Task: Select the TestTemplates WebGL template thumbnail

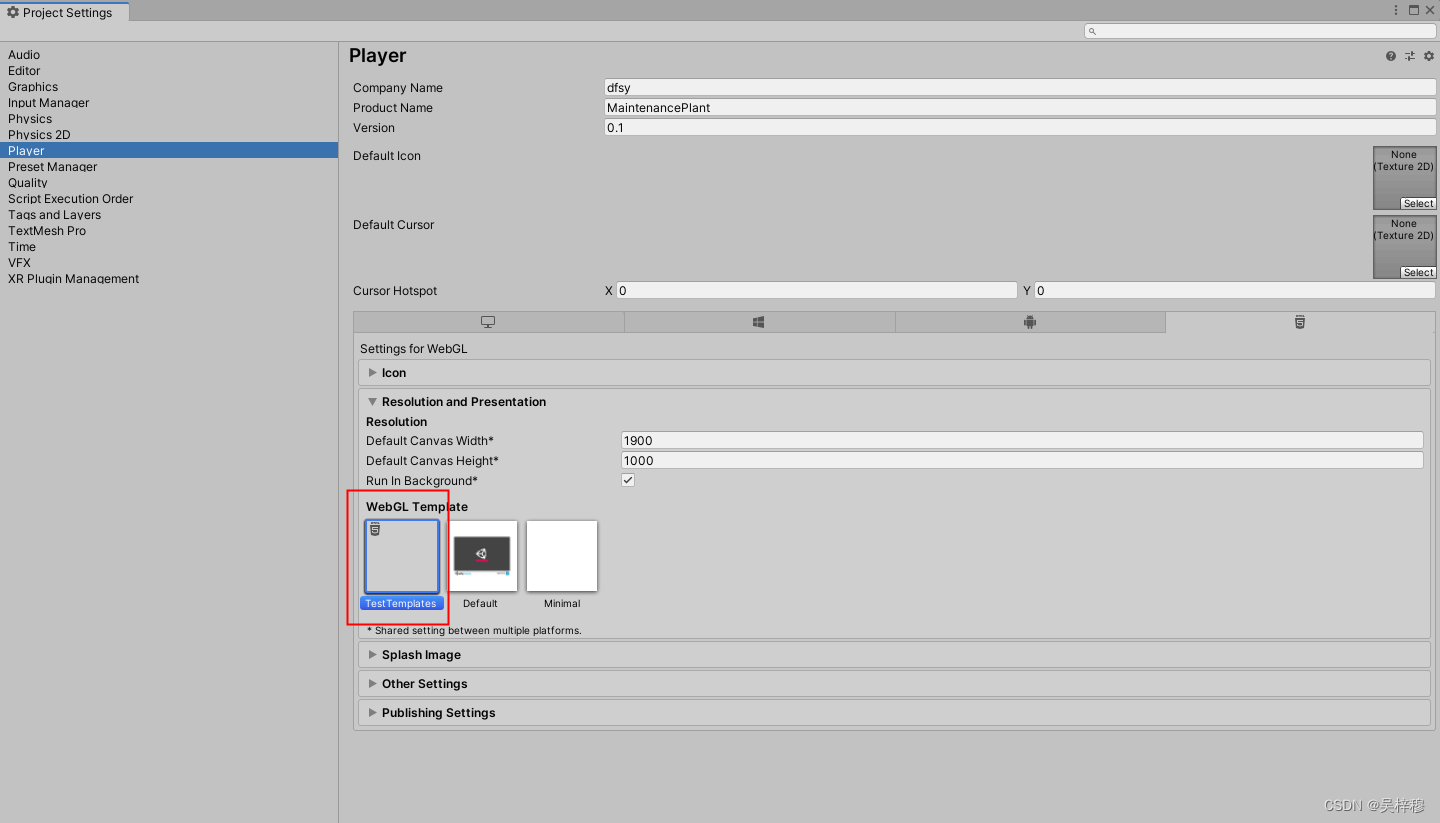Action: (x=401, y=555)
